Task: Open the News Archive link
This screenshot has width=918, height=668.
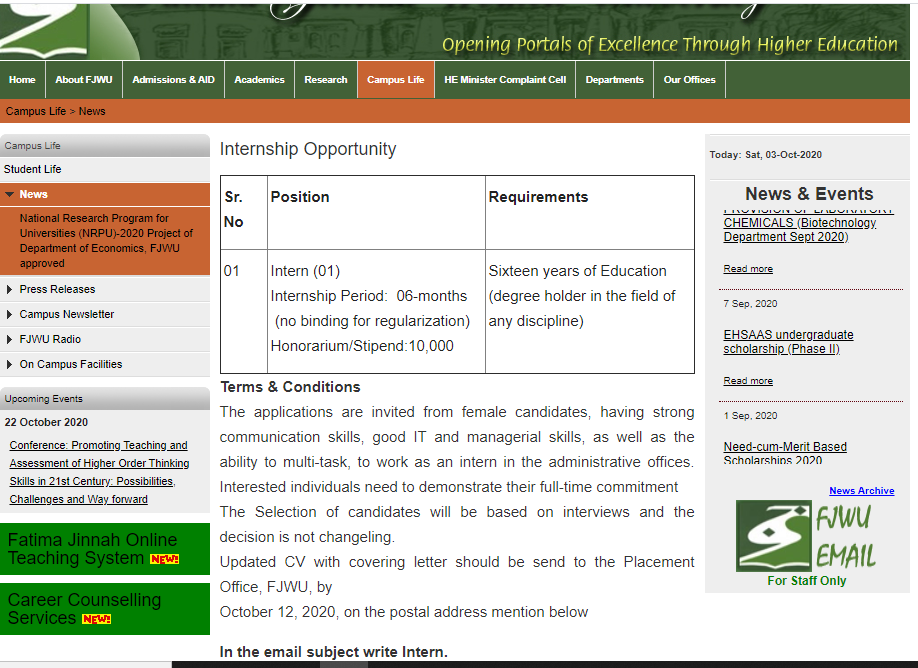Action: (861, 491)
